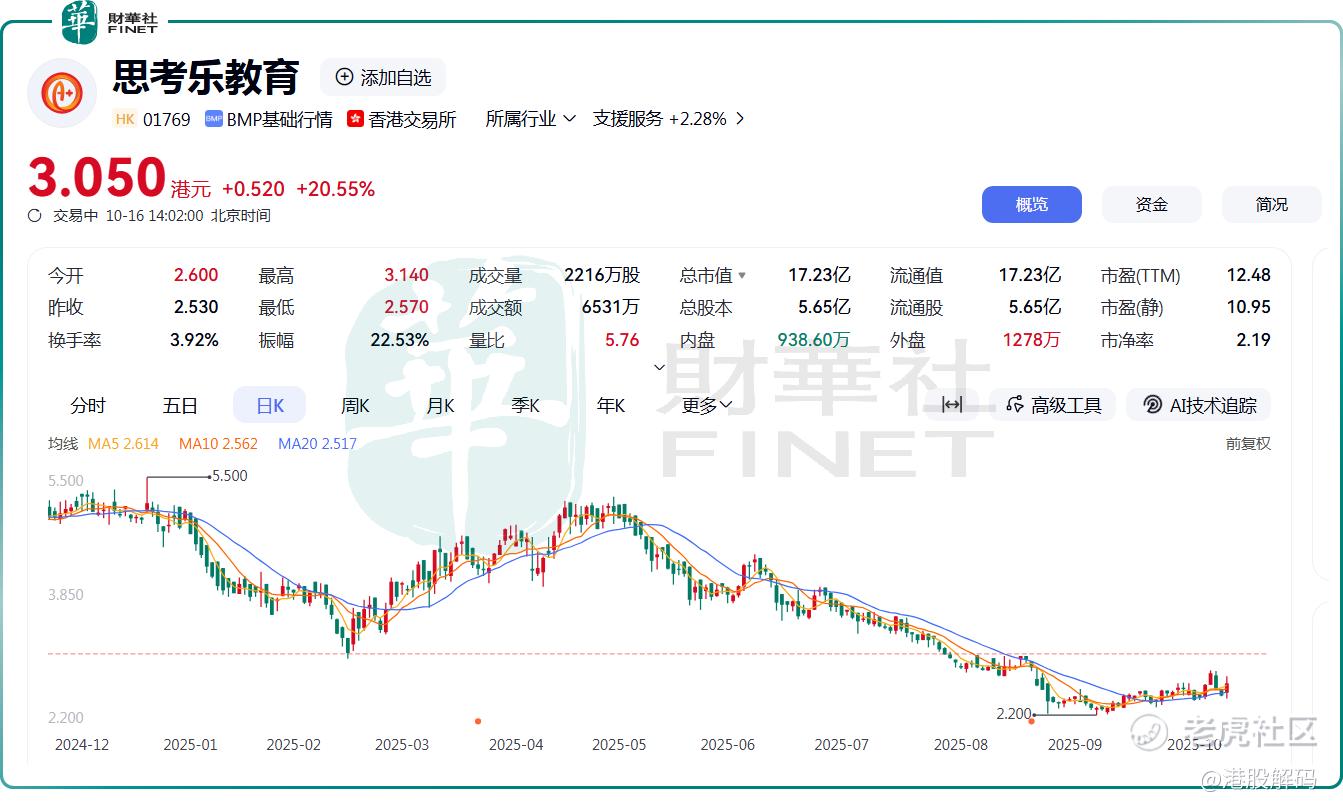Click the 昨收 value 2.530

click(195, 308)
